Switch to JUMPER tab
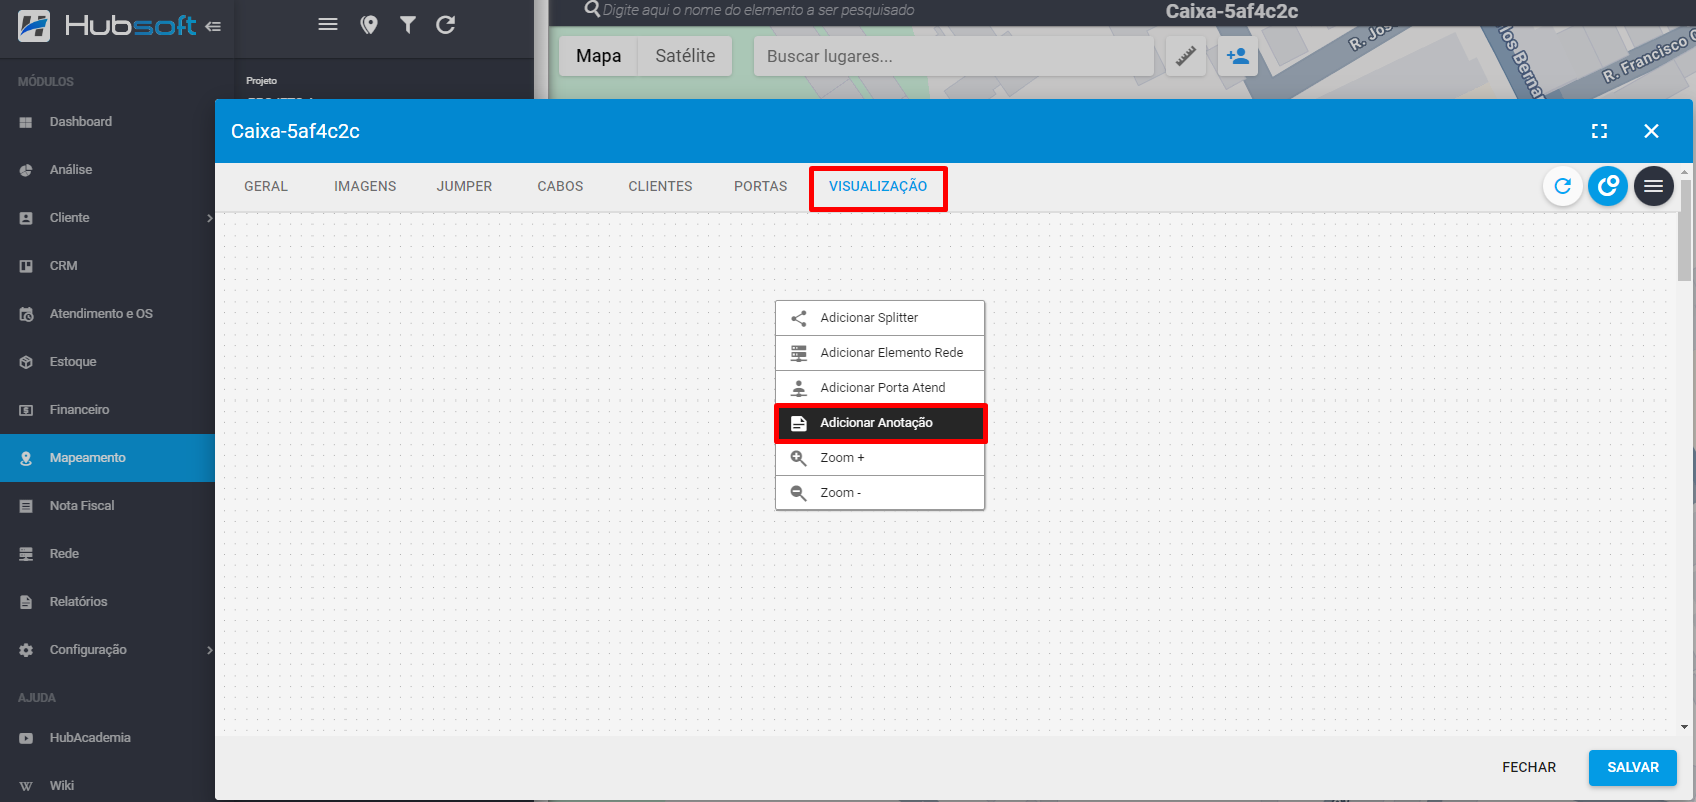This screenshot has height=802, width=1696. (x=464, y=187)
